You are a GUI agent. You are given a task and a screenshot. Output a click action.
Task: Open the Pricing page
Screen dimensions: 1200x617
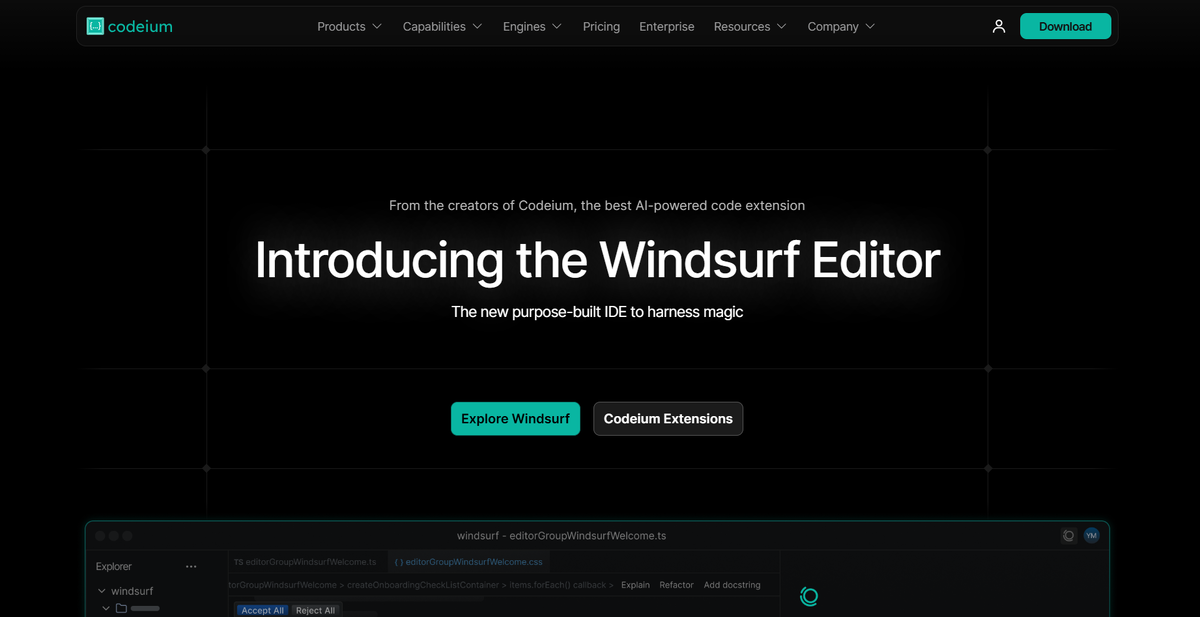tap(601, 27)
